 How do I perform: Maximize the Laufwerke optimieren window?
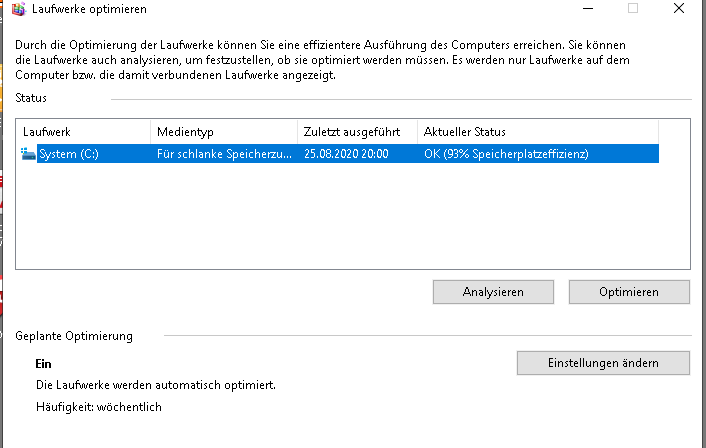pyautogui.click(x=633, y=8)
